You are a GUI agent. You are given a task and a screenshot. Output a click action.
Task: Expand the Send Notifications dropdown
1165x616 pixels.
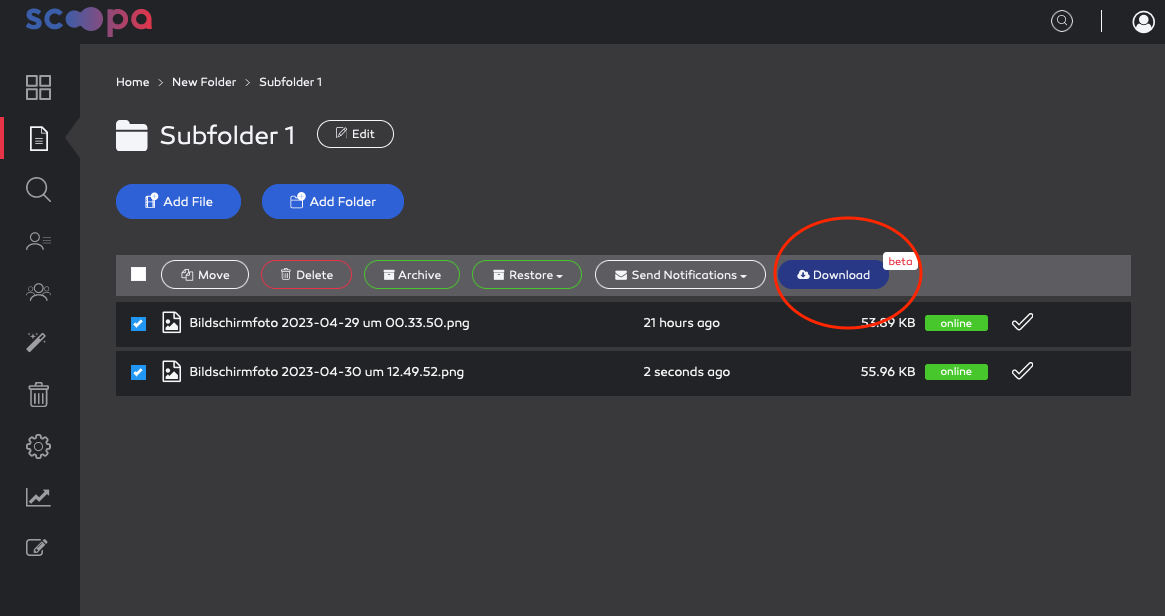[681, 275]
